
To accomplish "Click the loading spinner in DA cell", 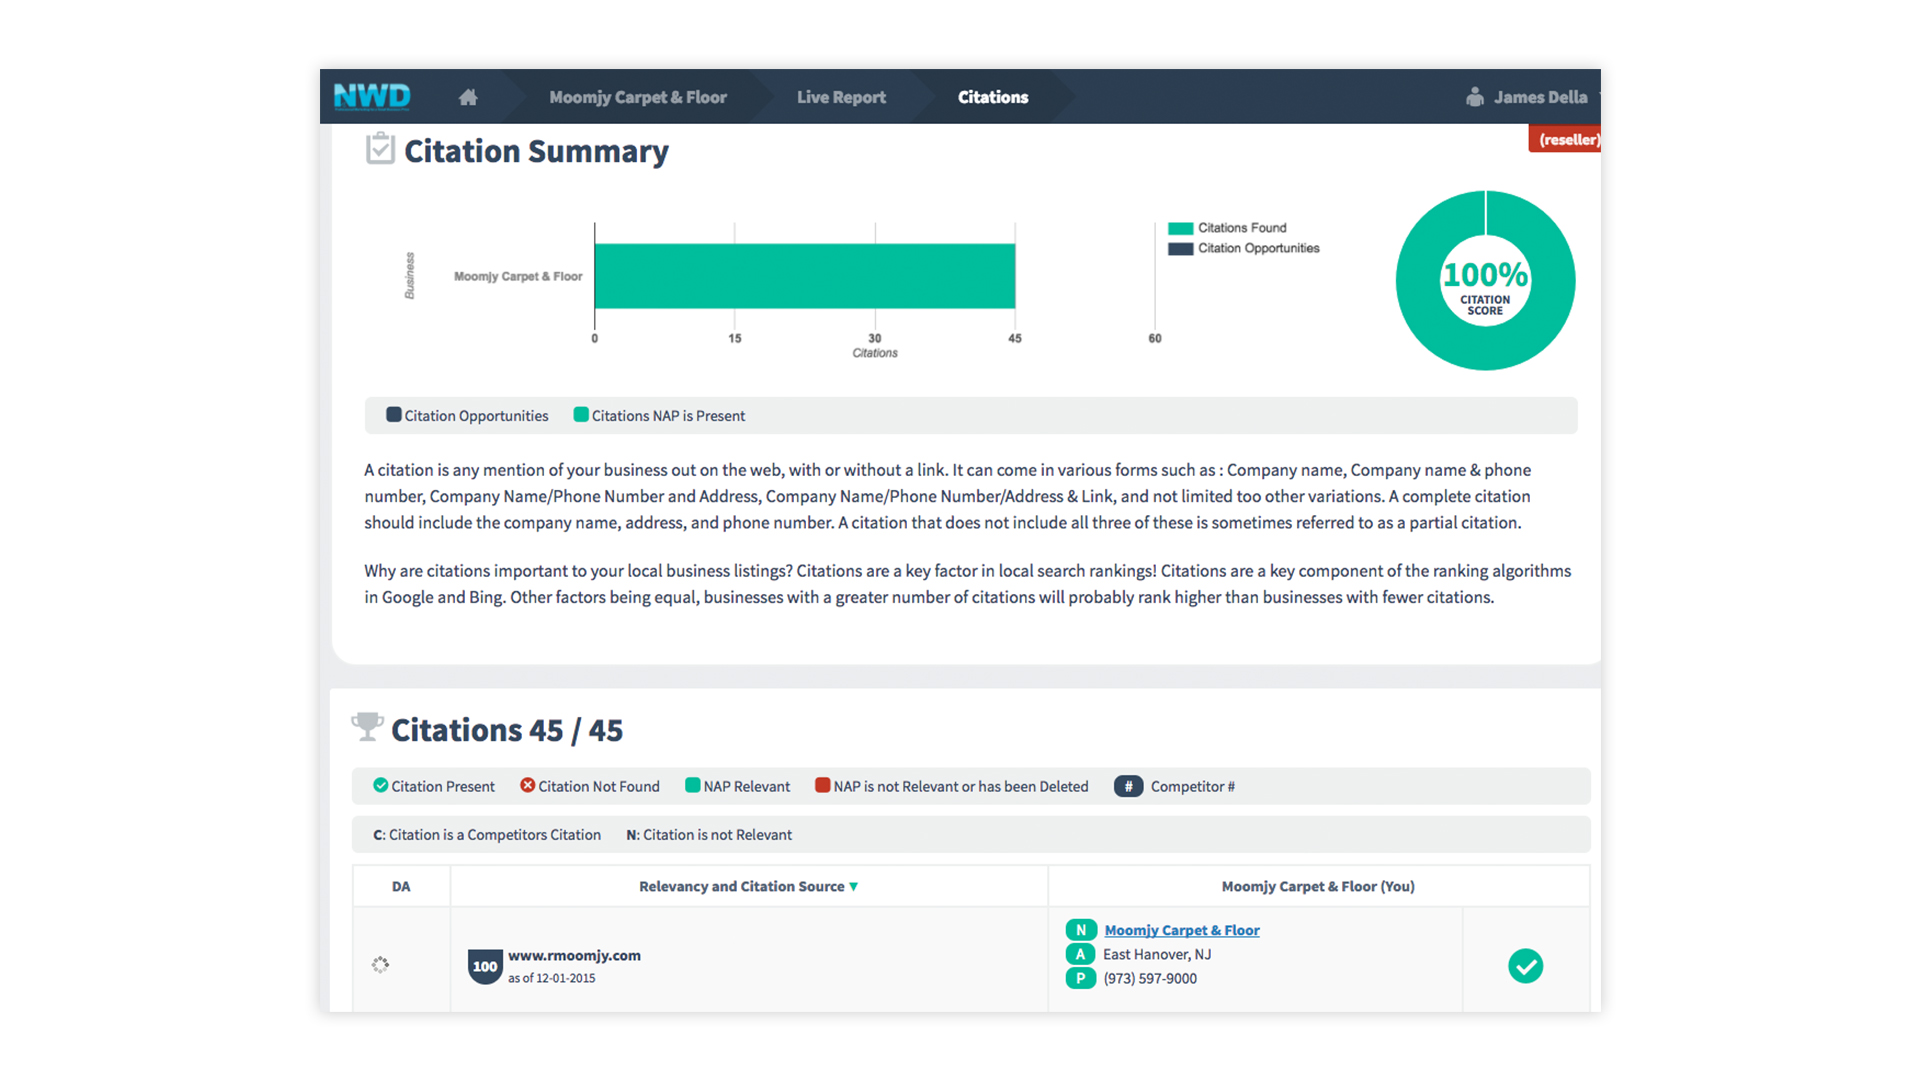I will point(380,965).
